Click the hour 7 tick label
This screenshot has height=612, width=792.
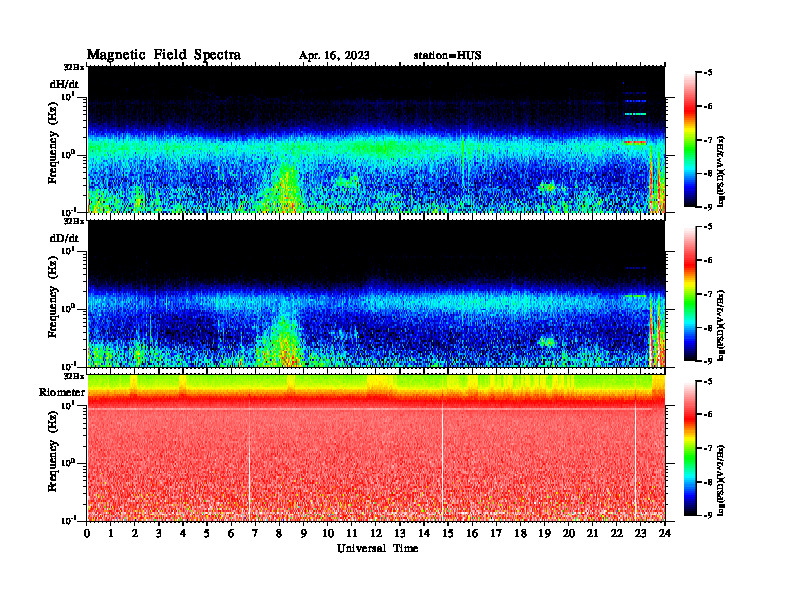pyautogui.click(x=255, y=533)
